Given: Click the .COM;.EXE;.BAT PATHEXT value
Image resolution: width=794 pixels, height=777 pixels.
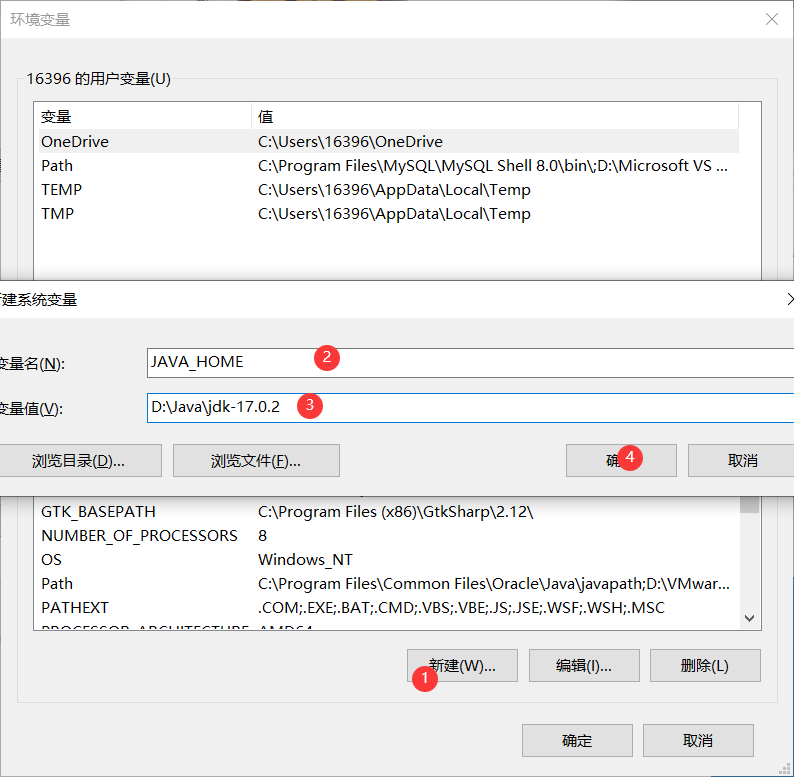Looking at the screenshot, I should [x=461, y=607].
